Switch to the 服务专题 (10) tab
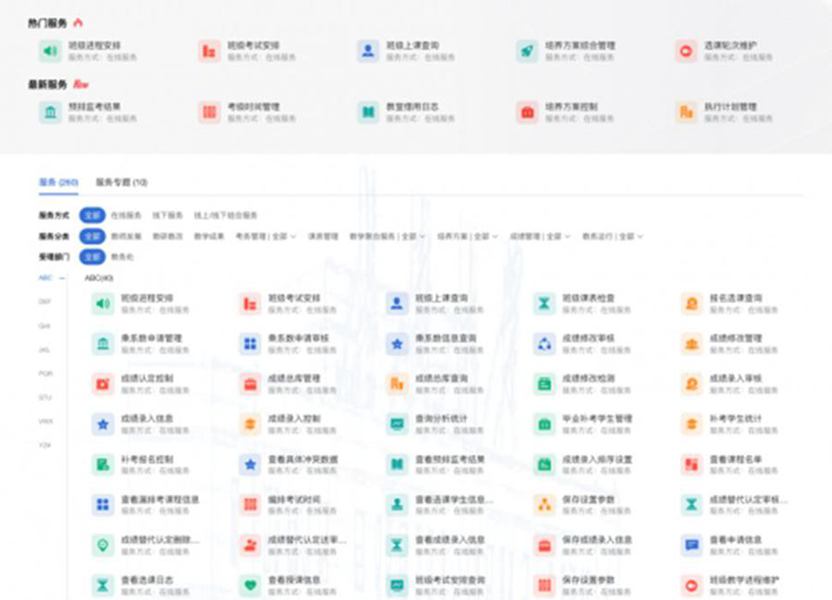 (122, 182)
